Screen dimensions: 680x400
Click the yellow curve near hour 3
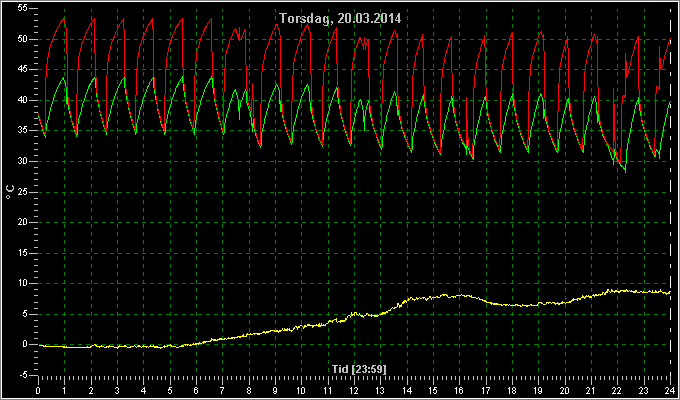117,346
